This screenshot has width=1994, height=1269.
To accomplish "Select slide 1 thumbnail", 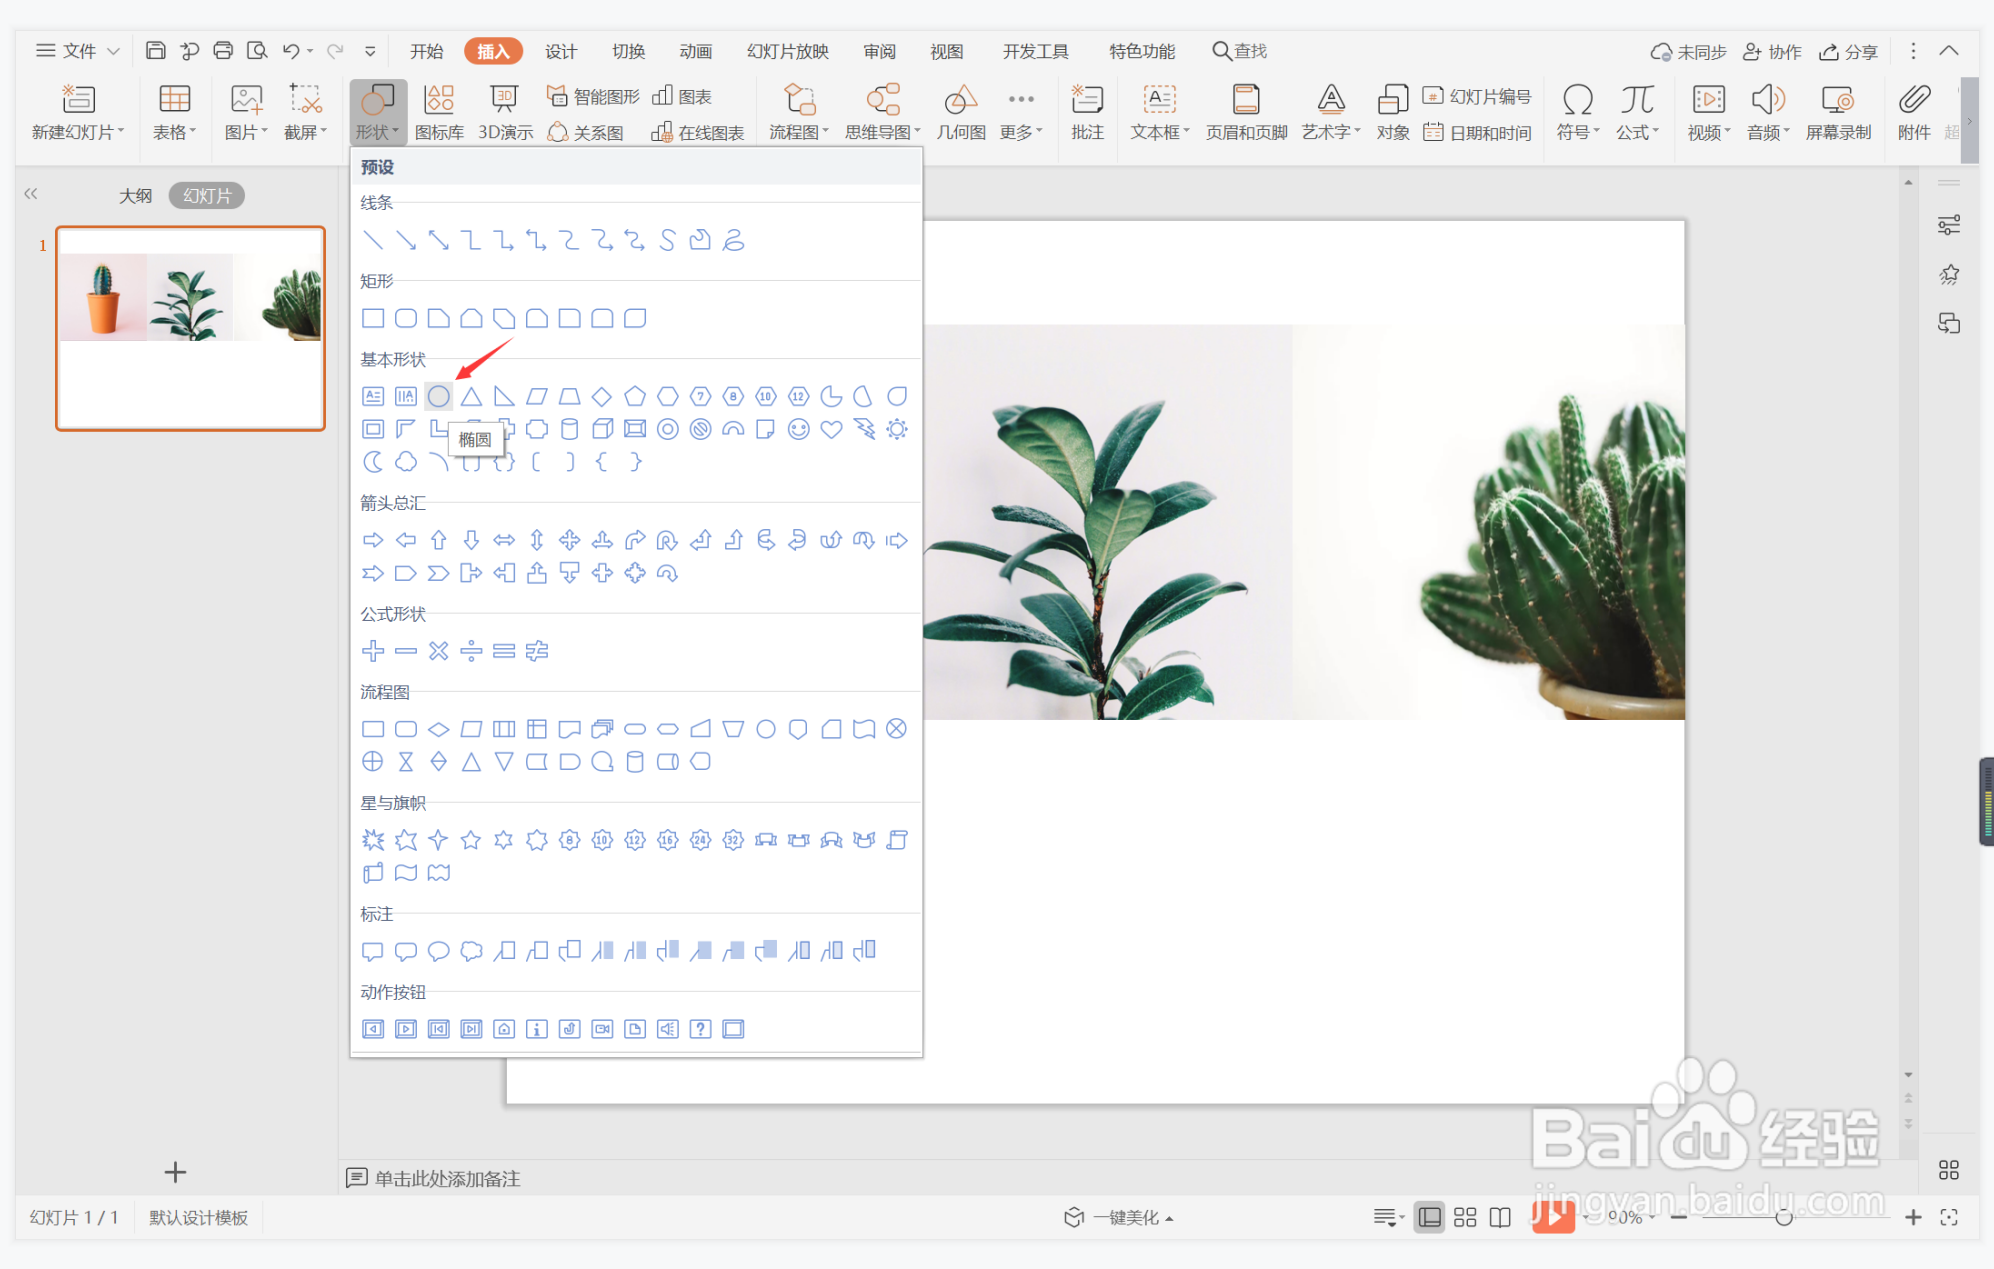I will click(x=190, y=328).
